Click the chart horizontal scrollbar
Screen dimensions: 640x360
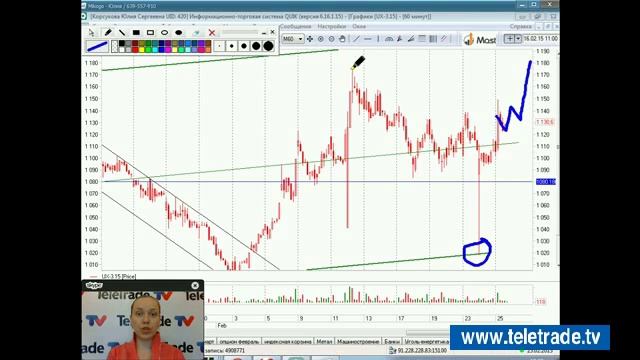point(429,333)
